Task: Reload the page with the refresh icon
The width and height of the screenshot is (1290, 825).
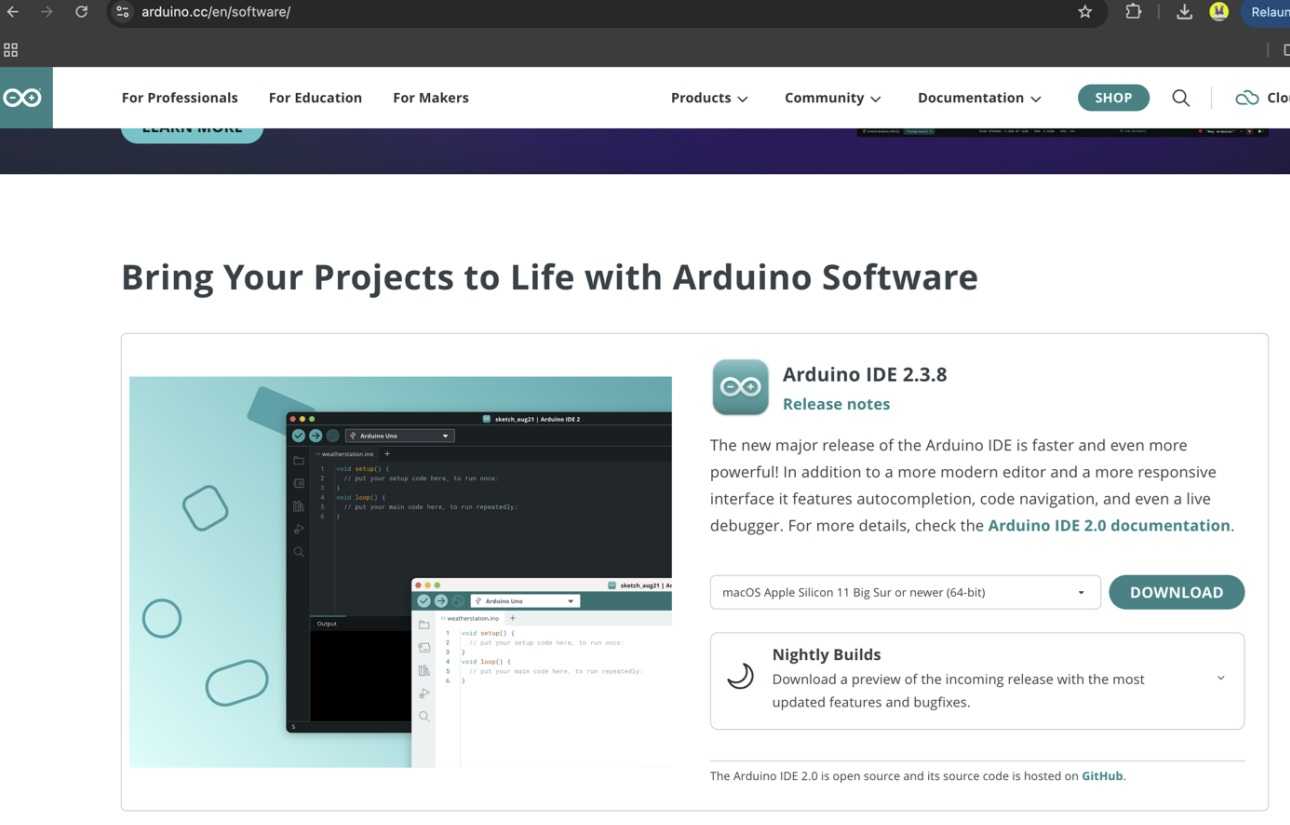Action: click(81, 12)
